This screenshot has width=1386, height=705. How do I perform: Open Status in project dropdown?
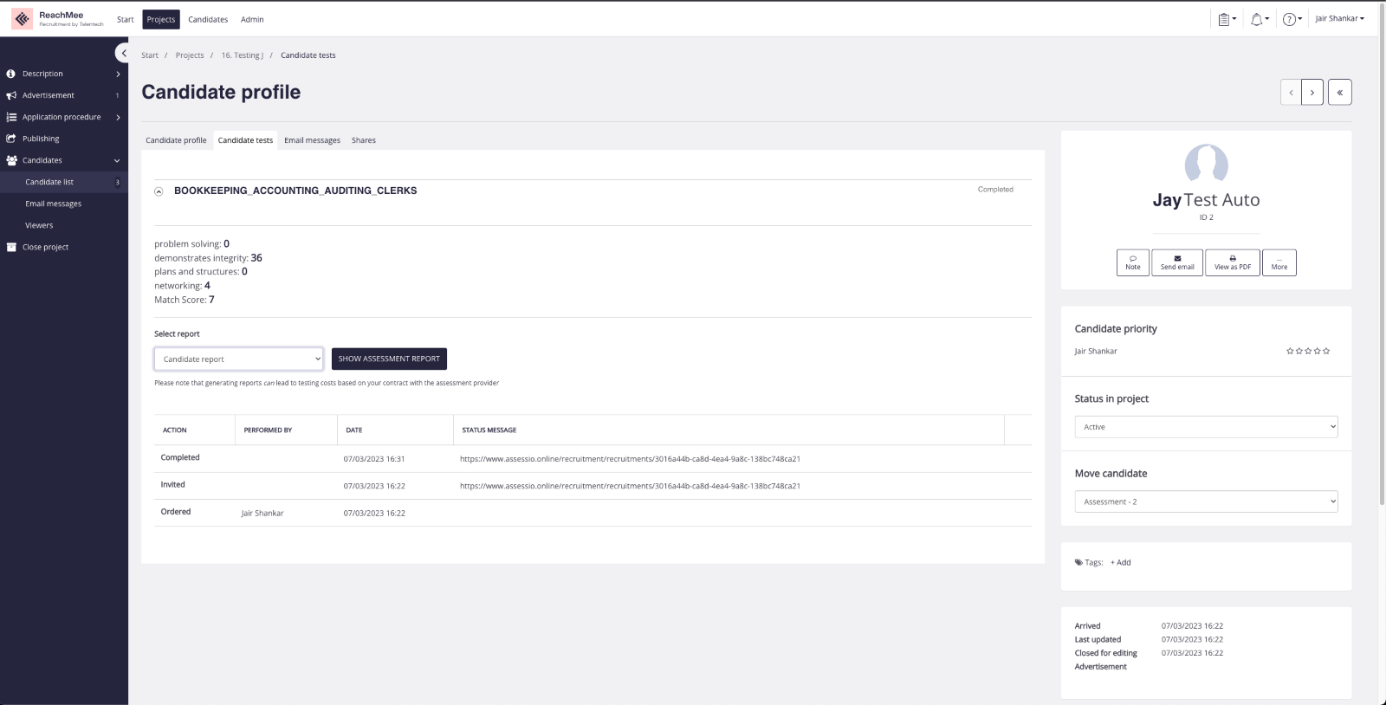coord(1205,427)
